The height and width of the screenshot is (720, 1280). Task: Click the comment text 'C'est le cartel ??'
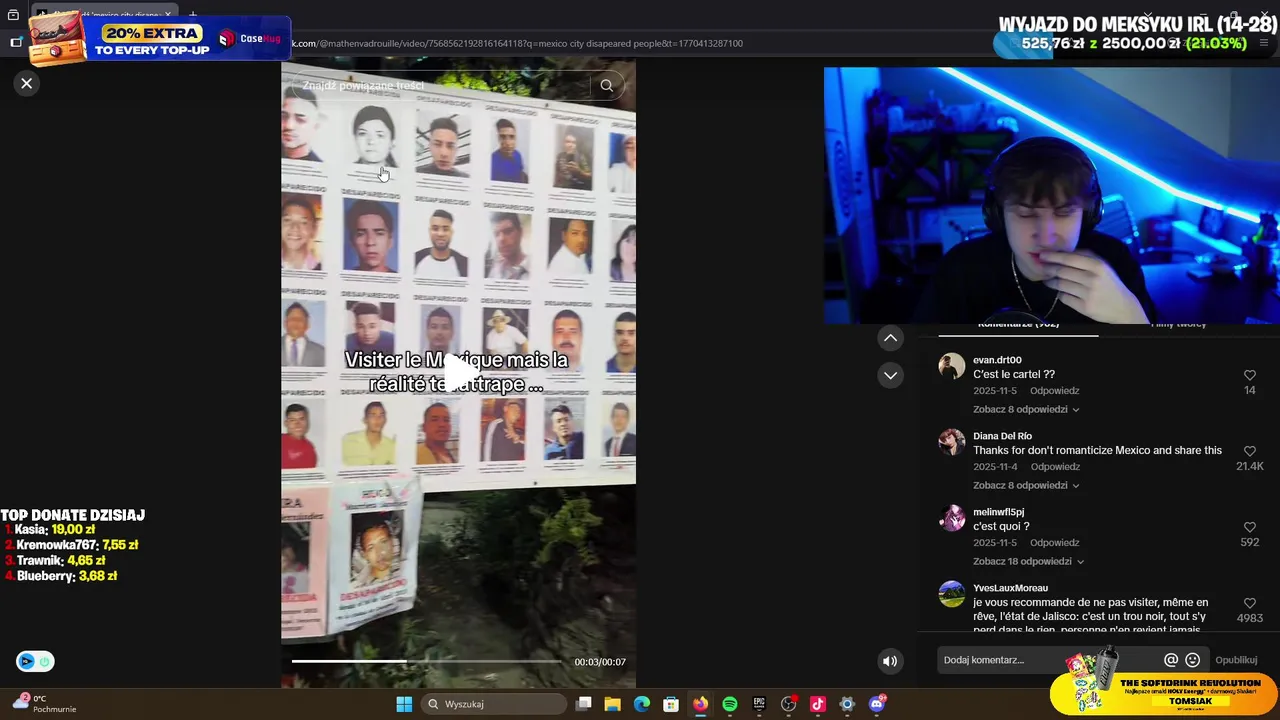1014,374
